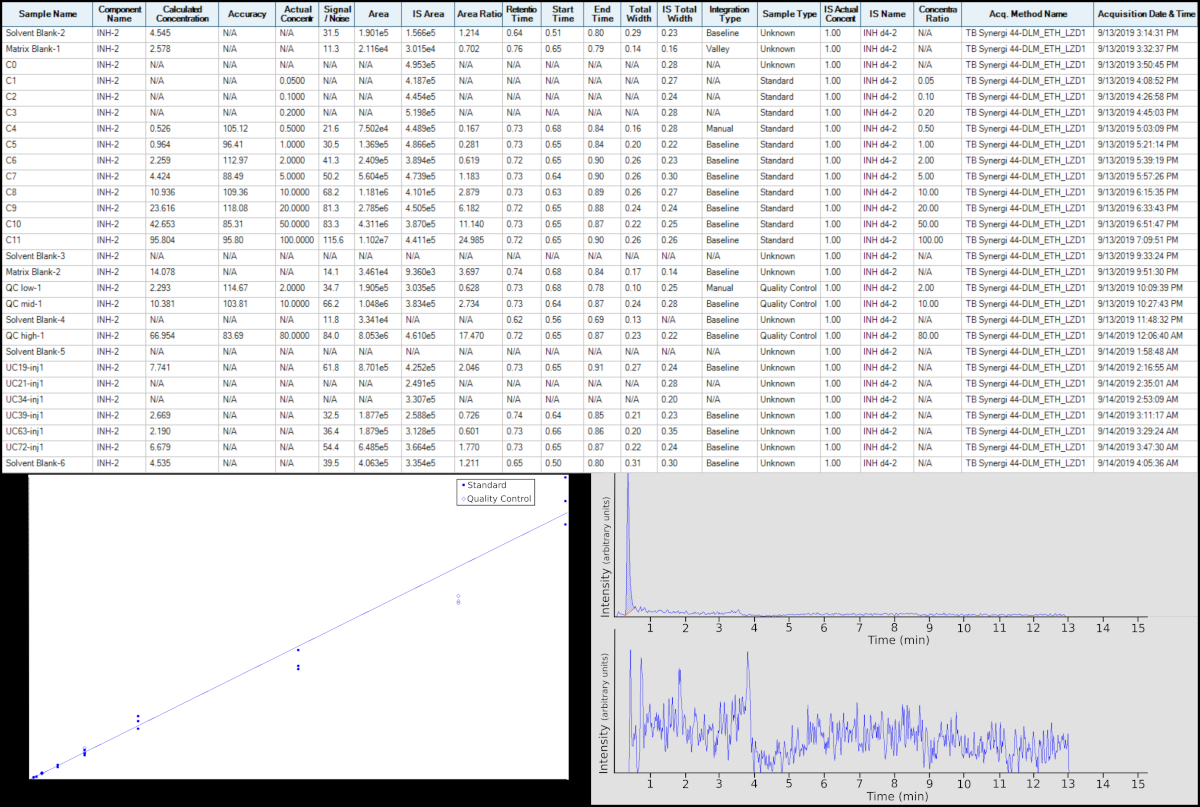Click the IS Name column header
This screenshot has width=1200, height=807.
coord(886,14)
